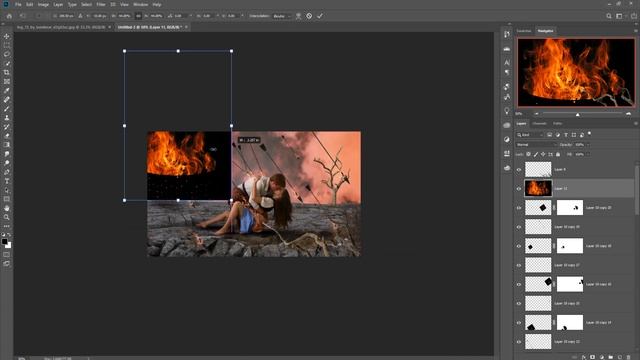The image size is (640, 360).
Task: Open the Opacity value dropdown arrow
Action: [588, 144]
